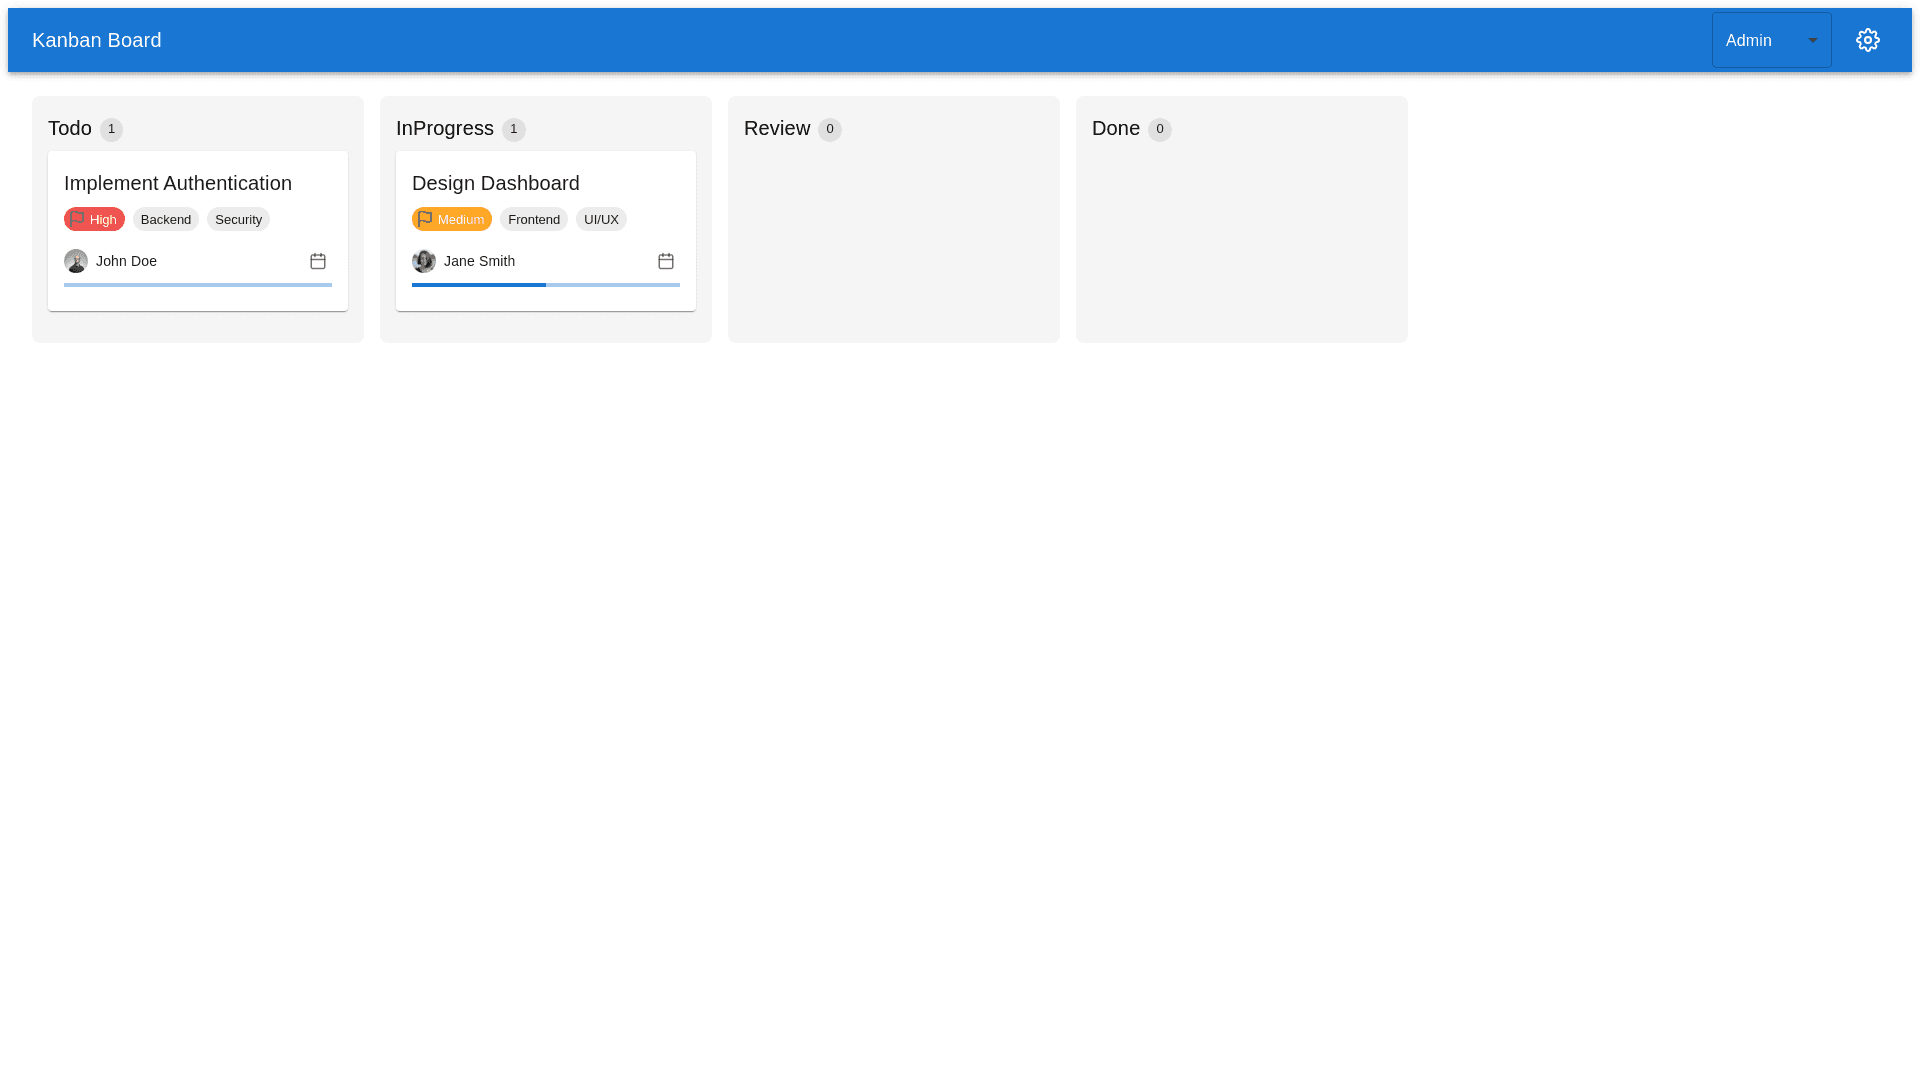
Task: Click the flag icon in High chip
Action: 77,218
